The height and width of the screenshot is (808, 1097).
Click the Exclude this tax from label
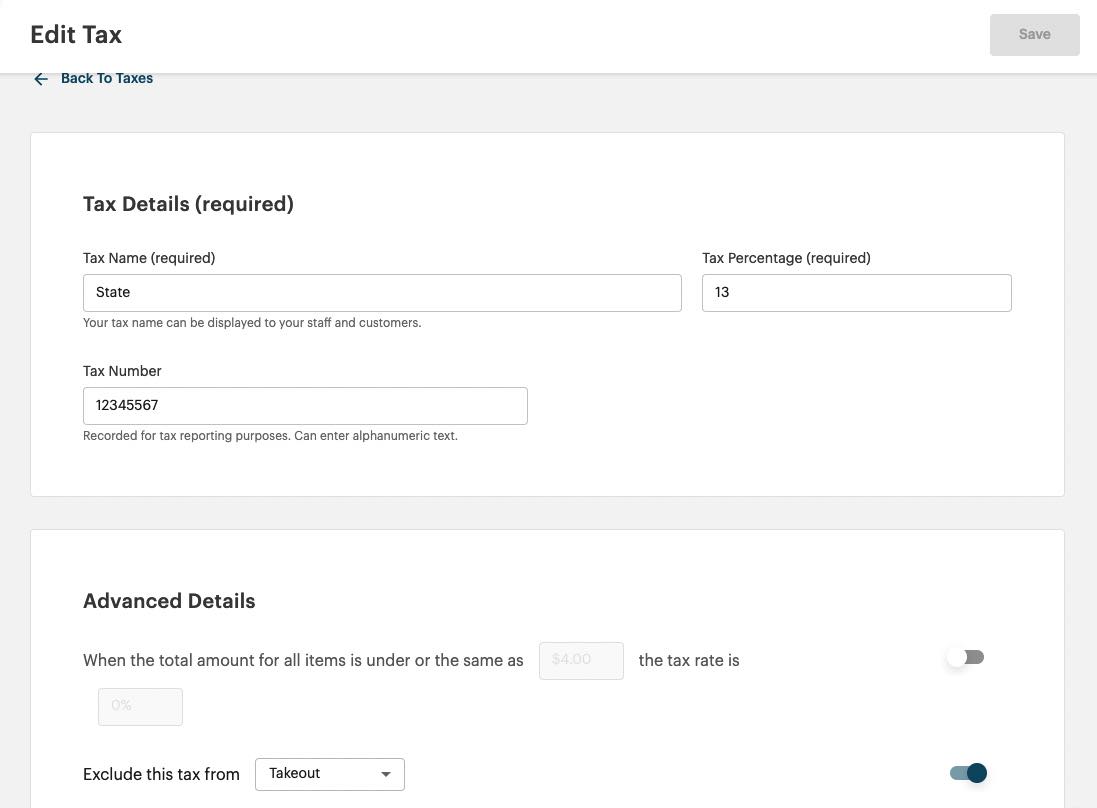click(161, 773)
